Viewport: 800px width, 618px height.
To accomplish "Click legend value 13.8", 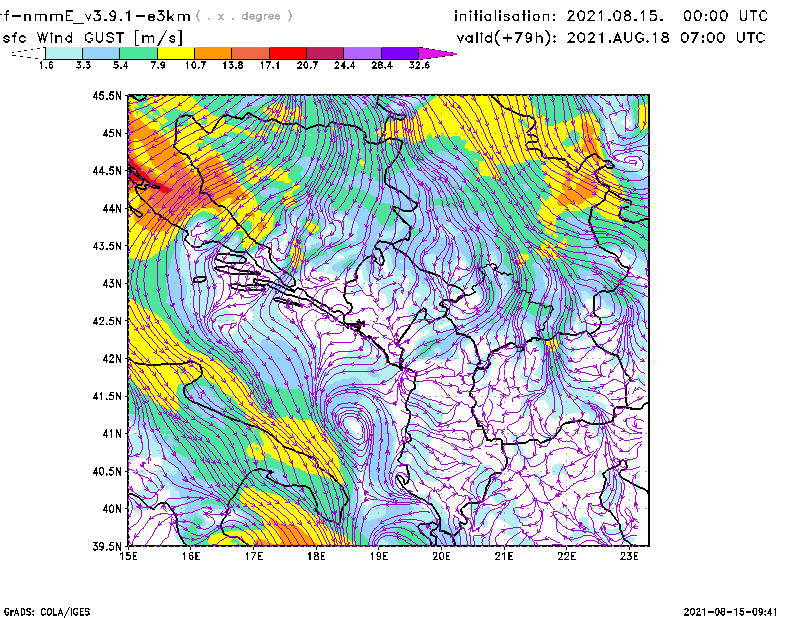I will click(233, 65).
